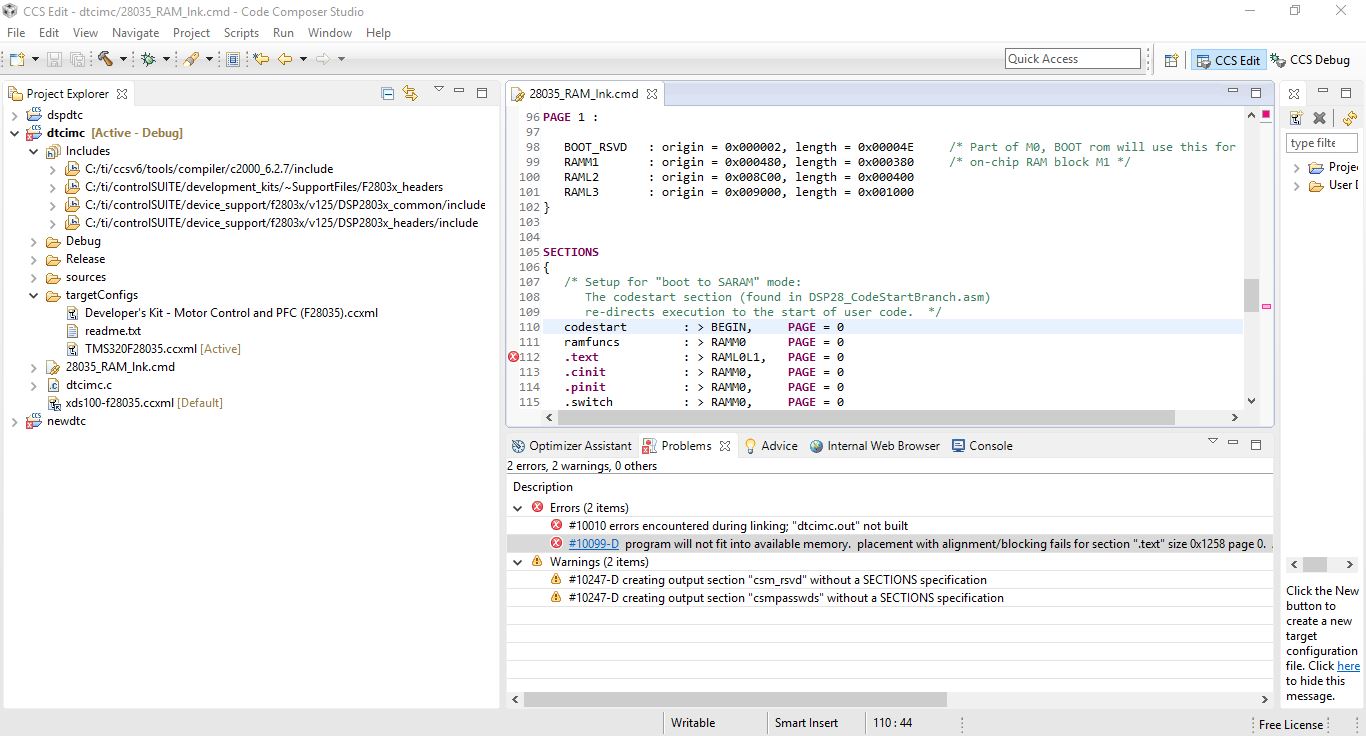This screenshot has height=736, width=1366.
Task: Click the Build hammer icon in toolbar
Action: (x=105, y=59)
